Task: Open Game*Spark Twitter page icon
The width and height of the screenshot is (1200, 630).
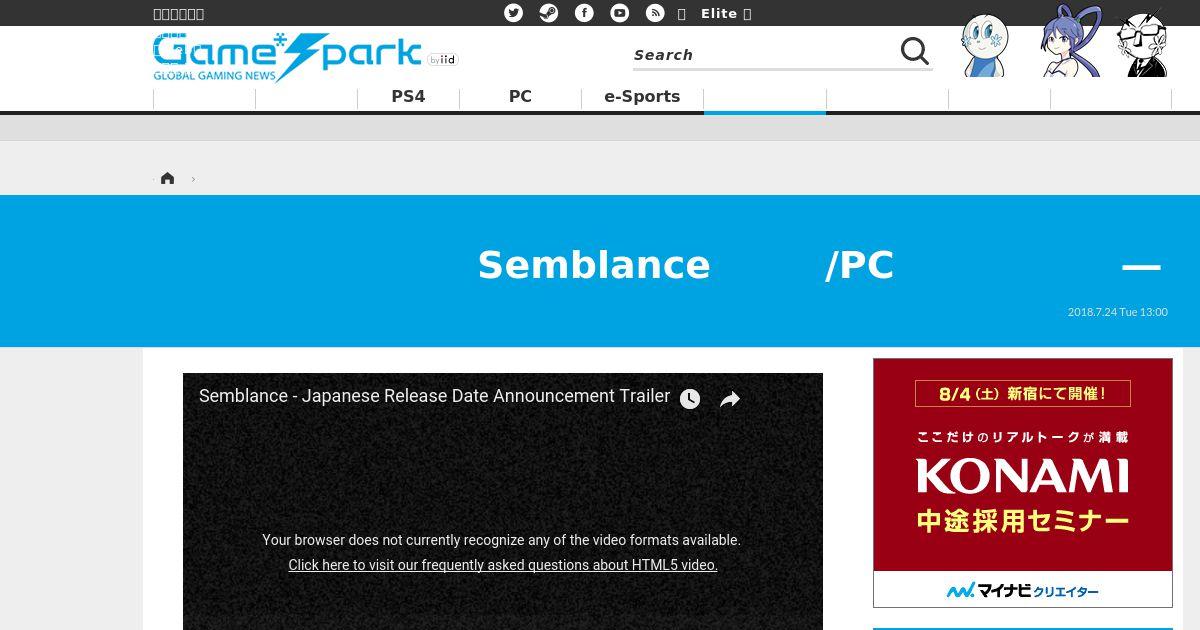Action: point(514,13)
